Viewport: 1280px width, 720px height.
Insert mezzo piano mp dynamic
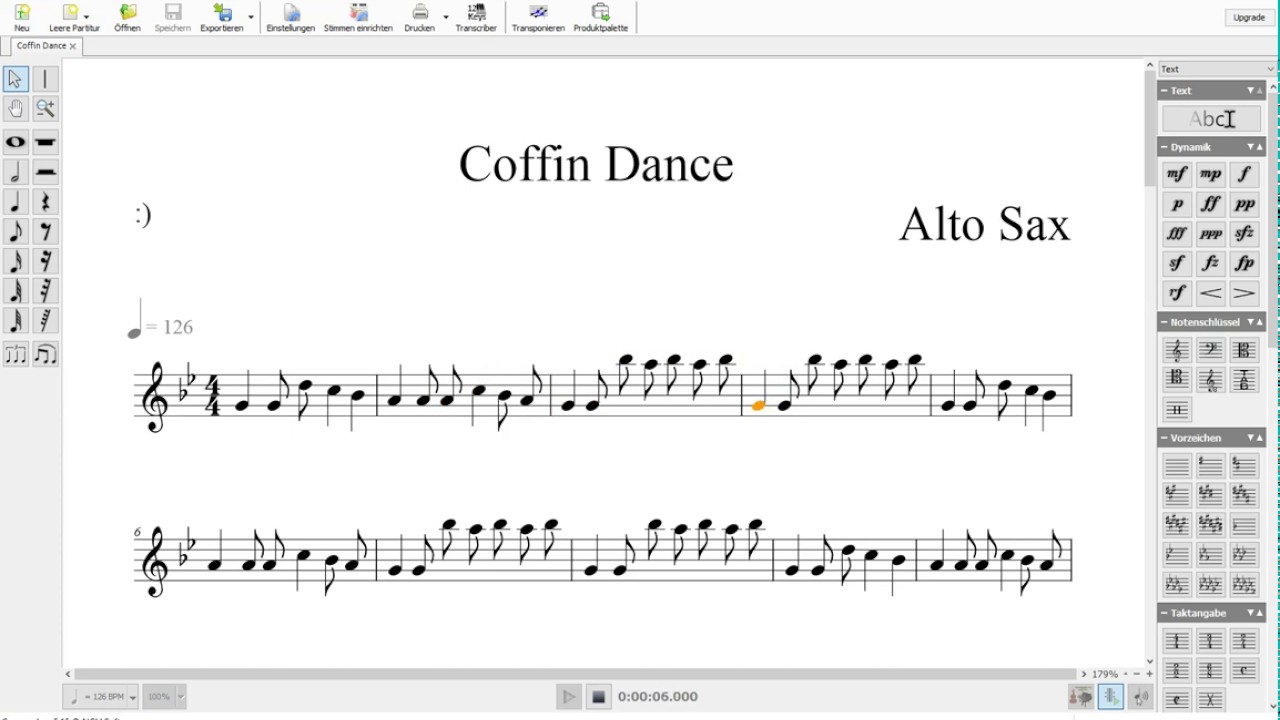tap(1211, 174)
